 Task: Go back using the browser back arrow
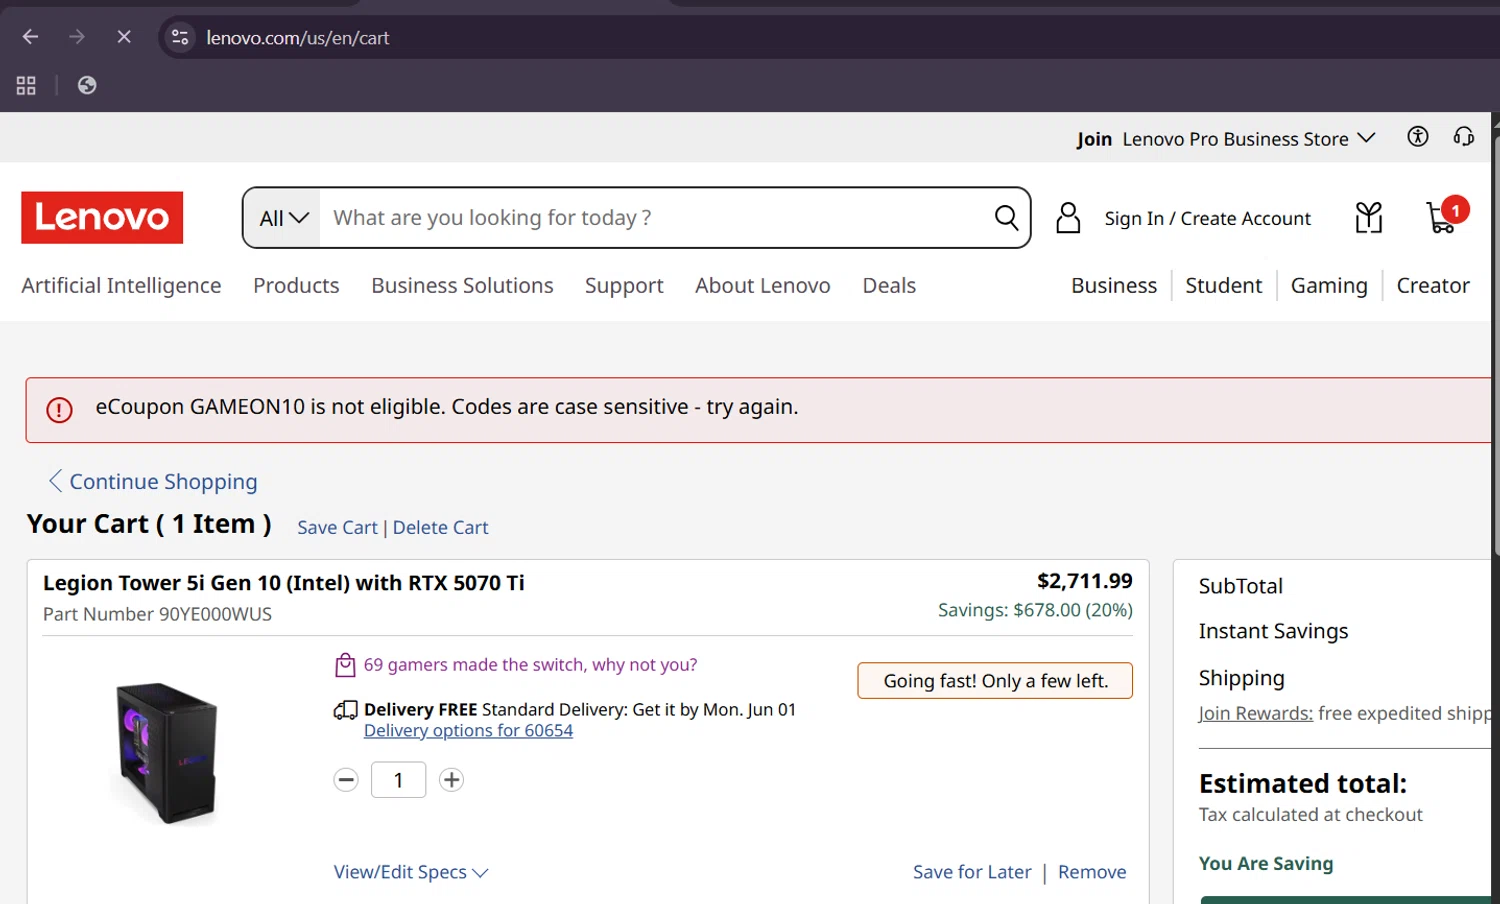click(30, 37)
